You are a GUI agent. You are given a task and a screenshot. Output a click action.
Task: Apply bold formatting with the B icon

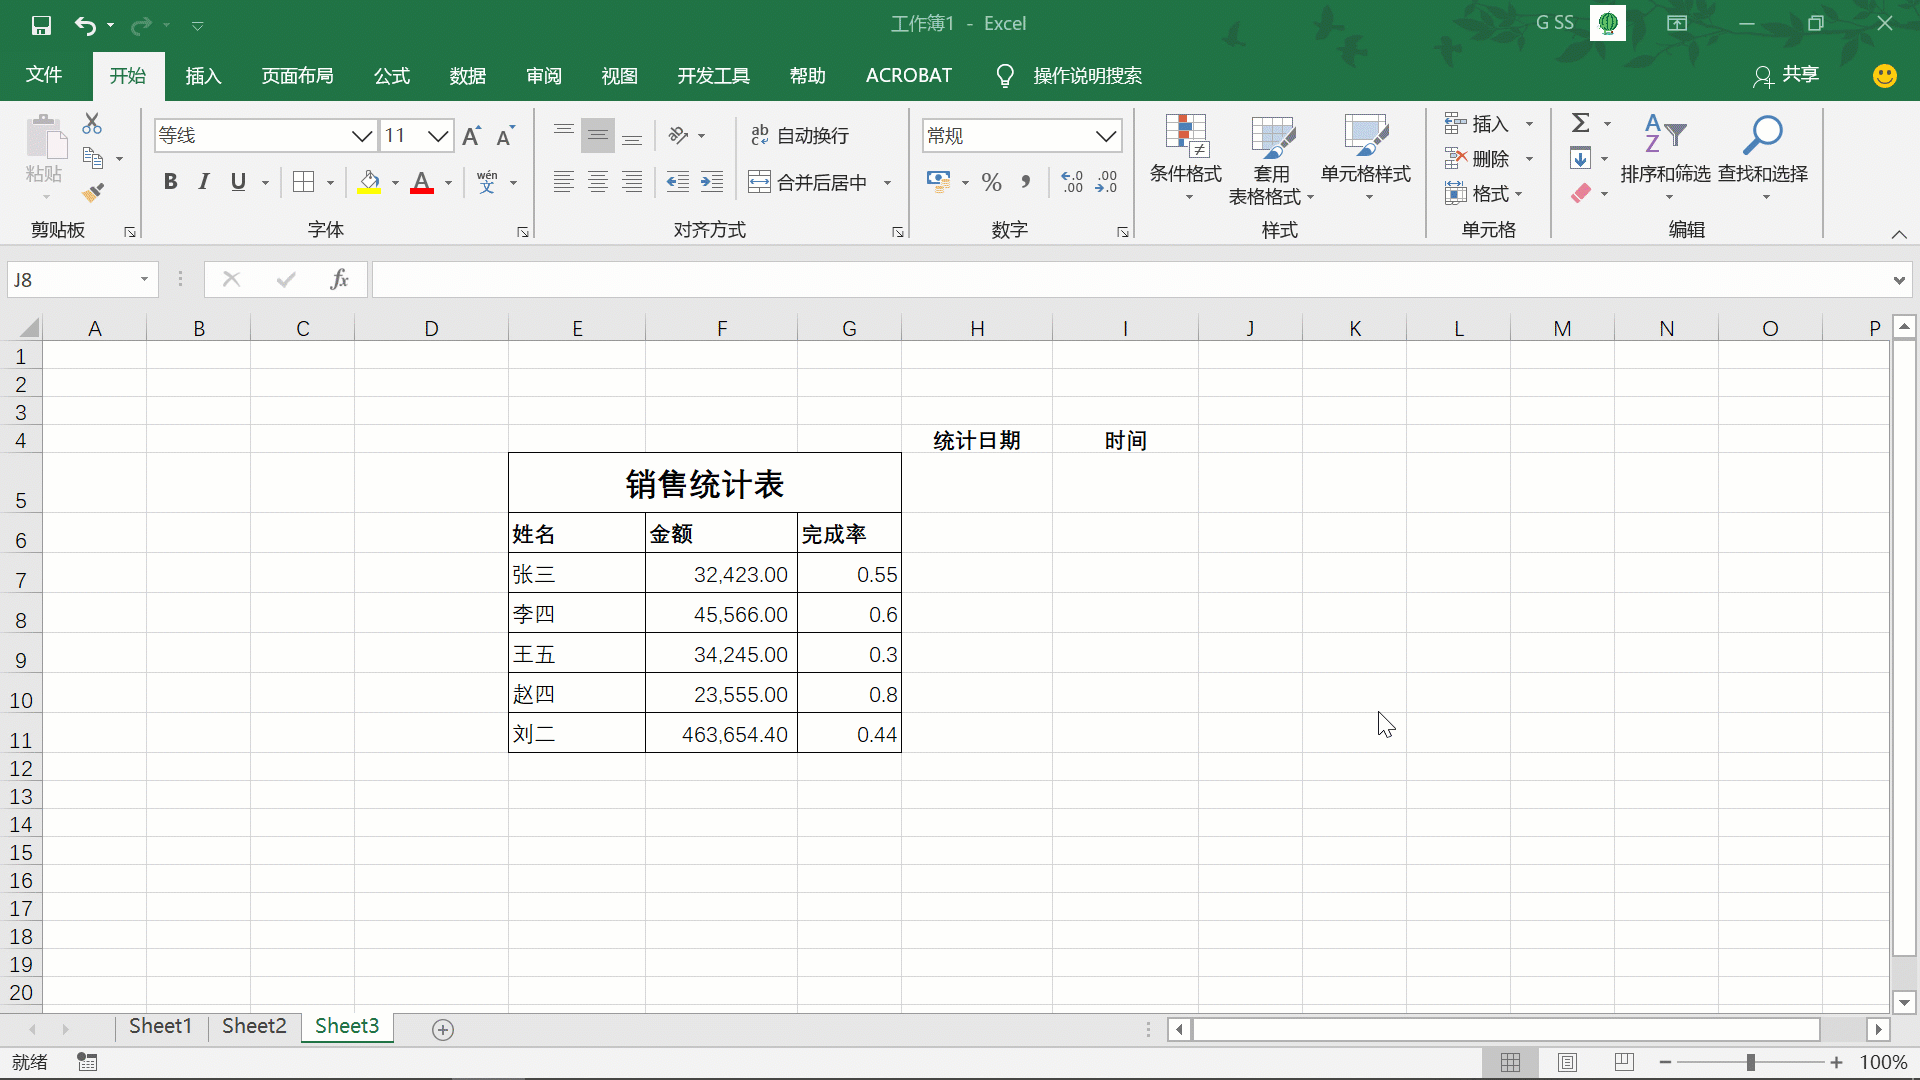[169, 181]
